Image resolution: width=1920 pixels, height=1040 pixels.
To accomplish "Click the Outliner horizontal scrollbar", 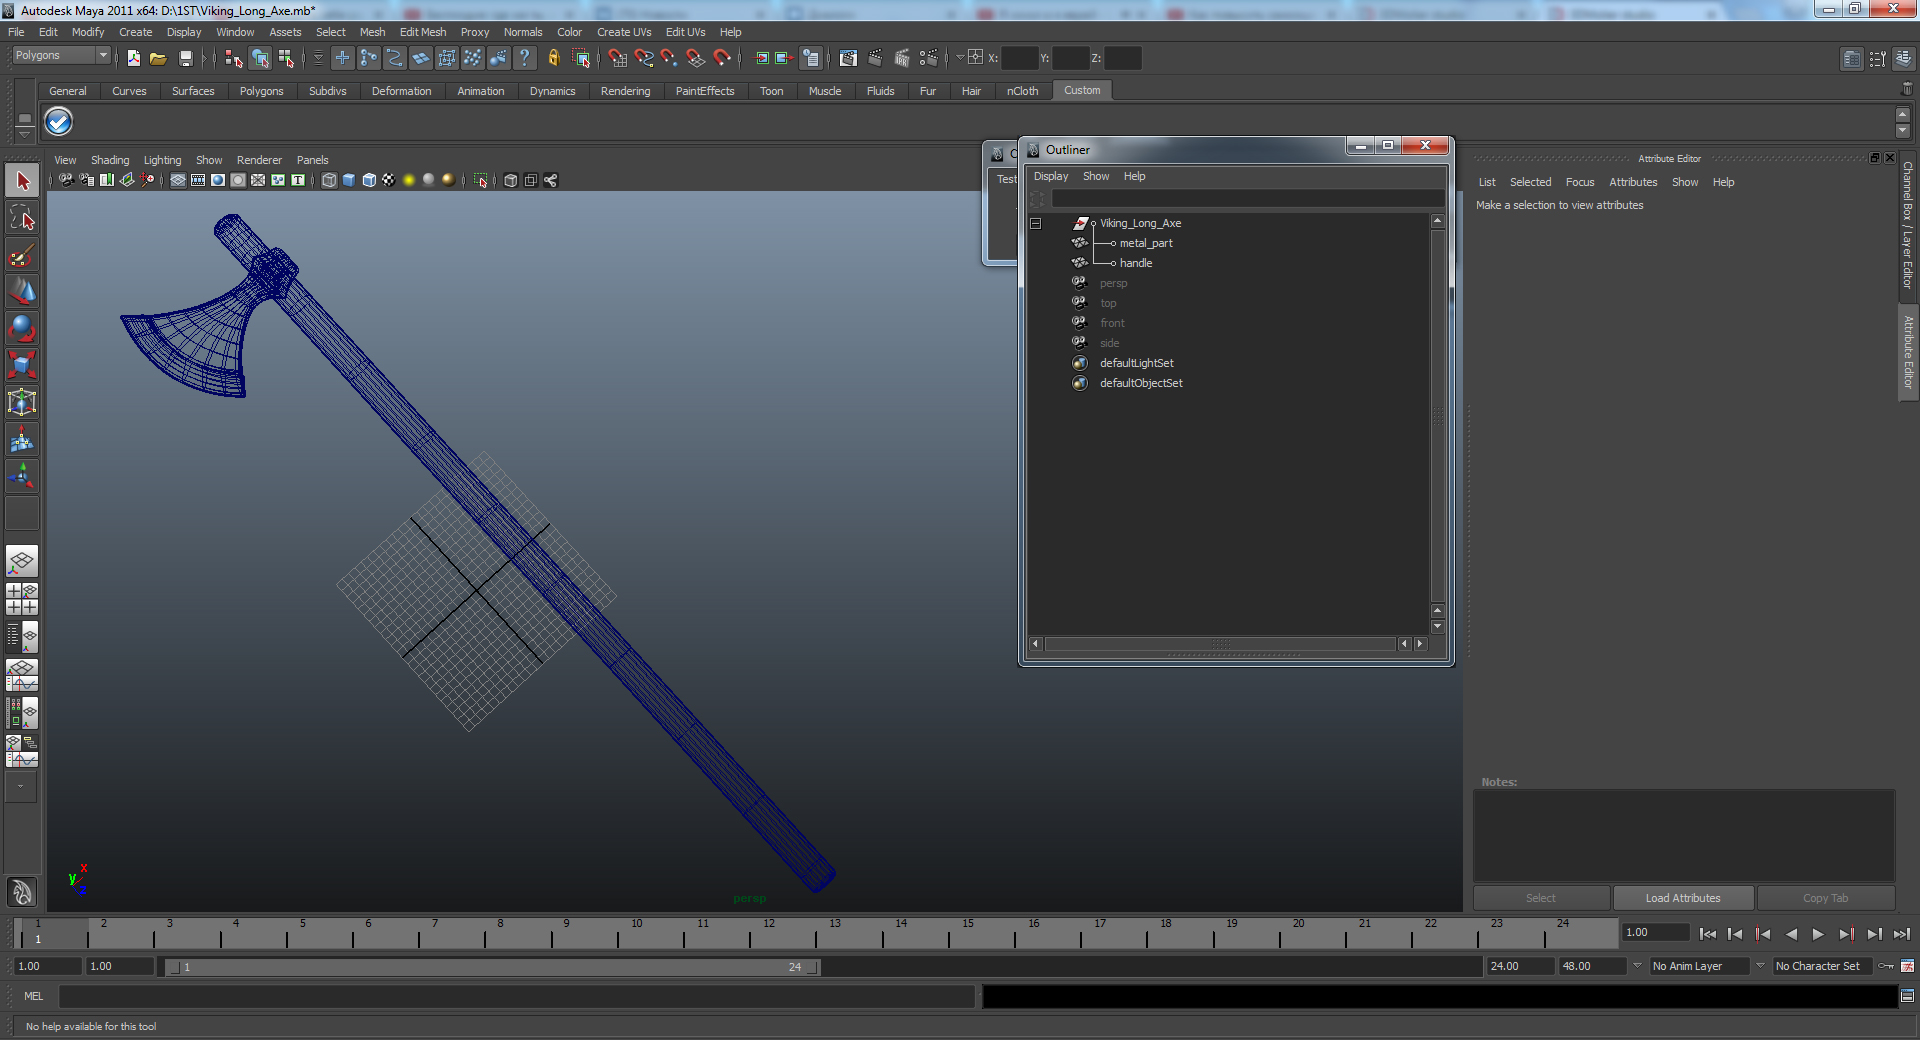I will [x=1221, y=644].
